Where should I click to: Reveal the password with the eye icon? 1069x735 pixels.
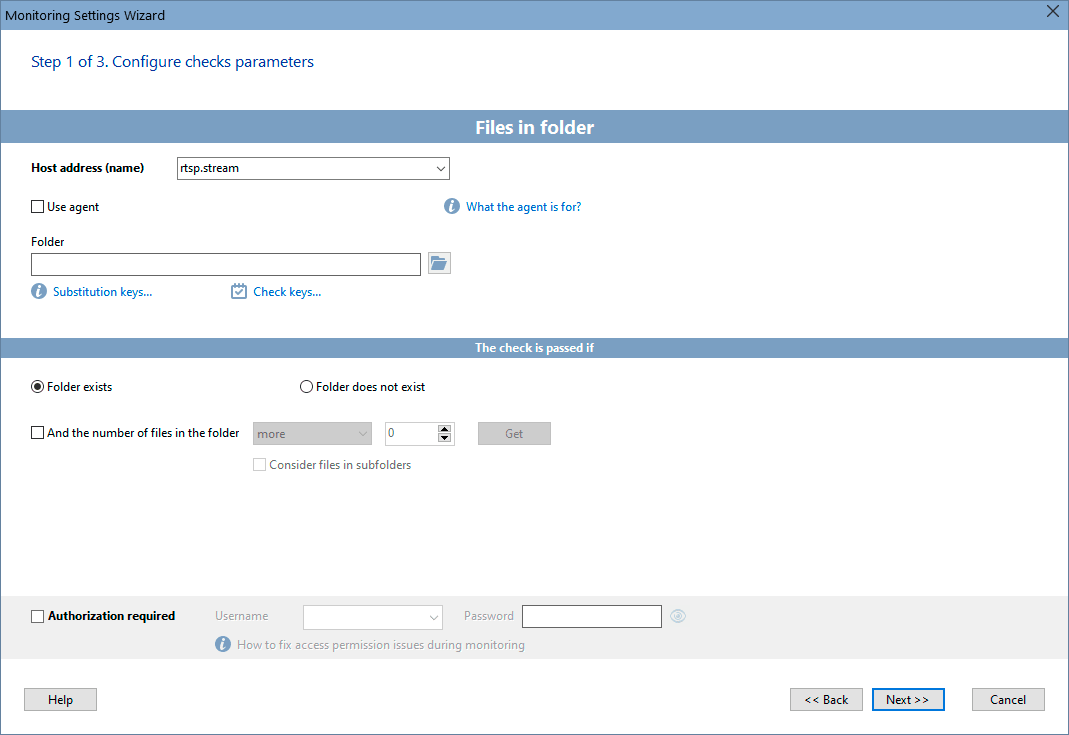tap(677, 616)
